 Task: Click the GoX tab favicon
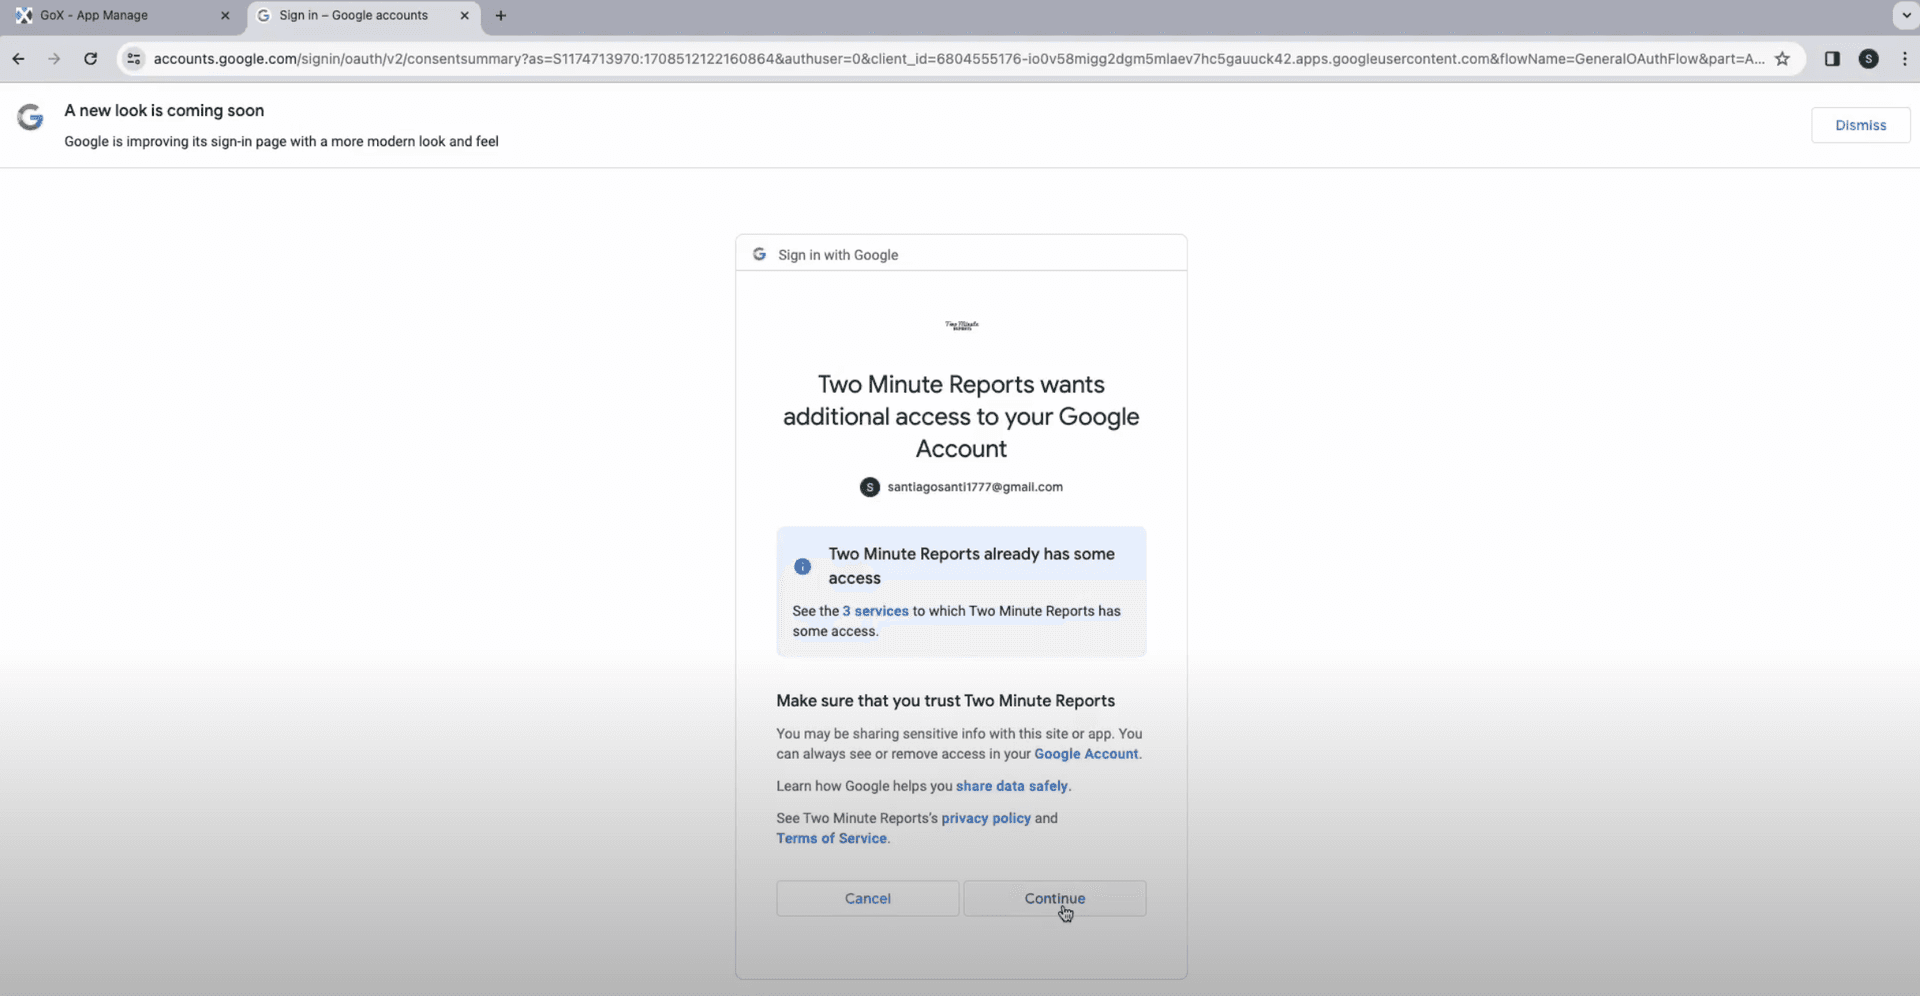[23, 15]
